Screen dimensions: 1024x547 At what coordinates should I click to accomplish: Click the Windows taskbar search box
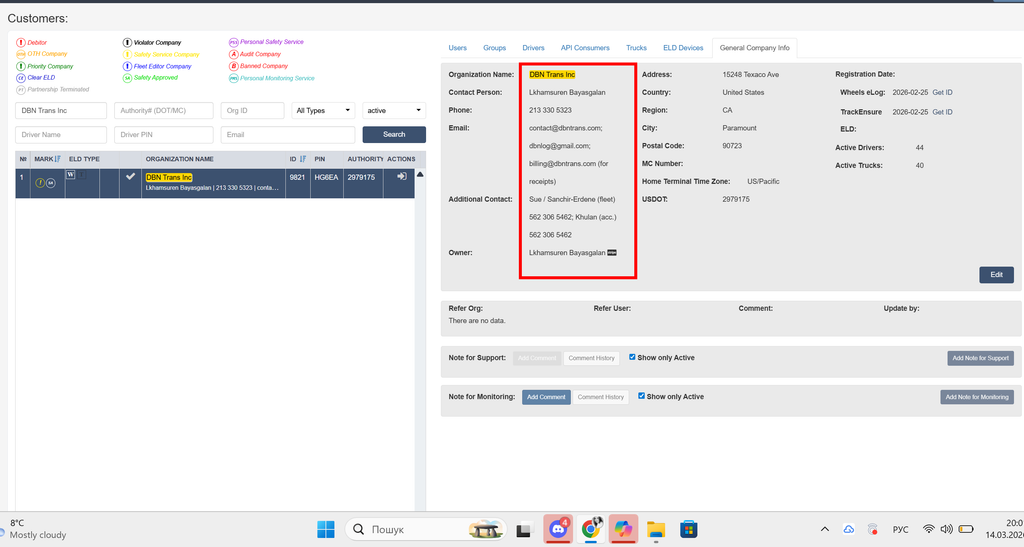pyautogui.click(x=426, y=529)
